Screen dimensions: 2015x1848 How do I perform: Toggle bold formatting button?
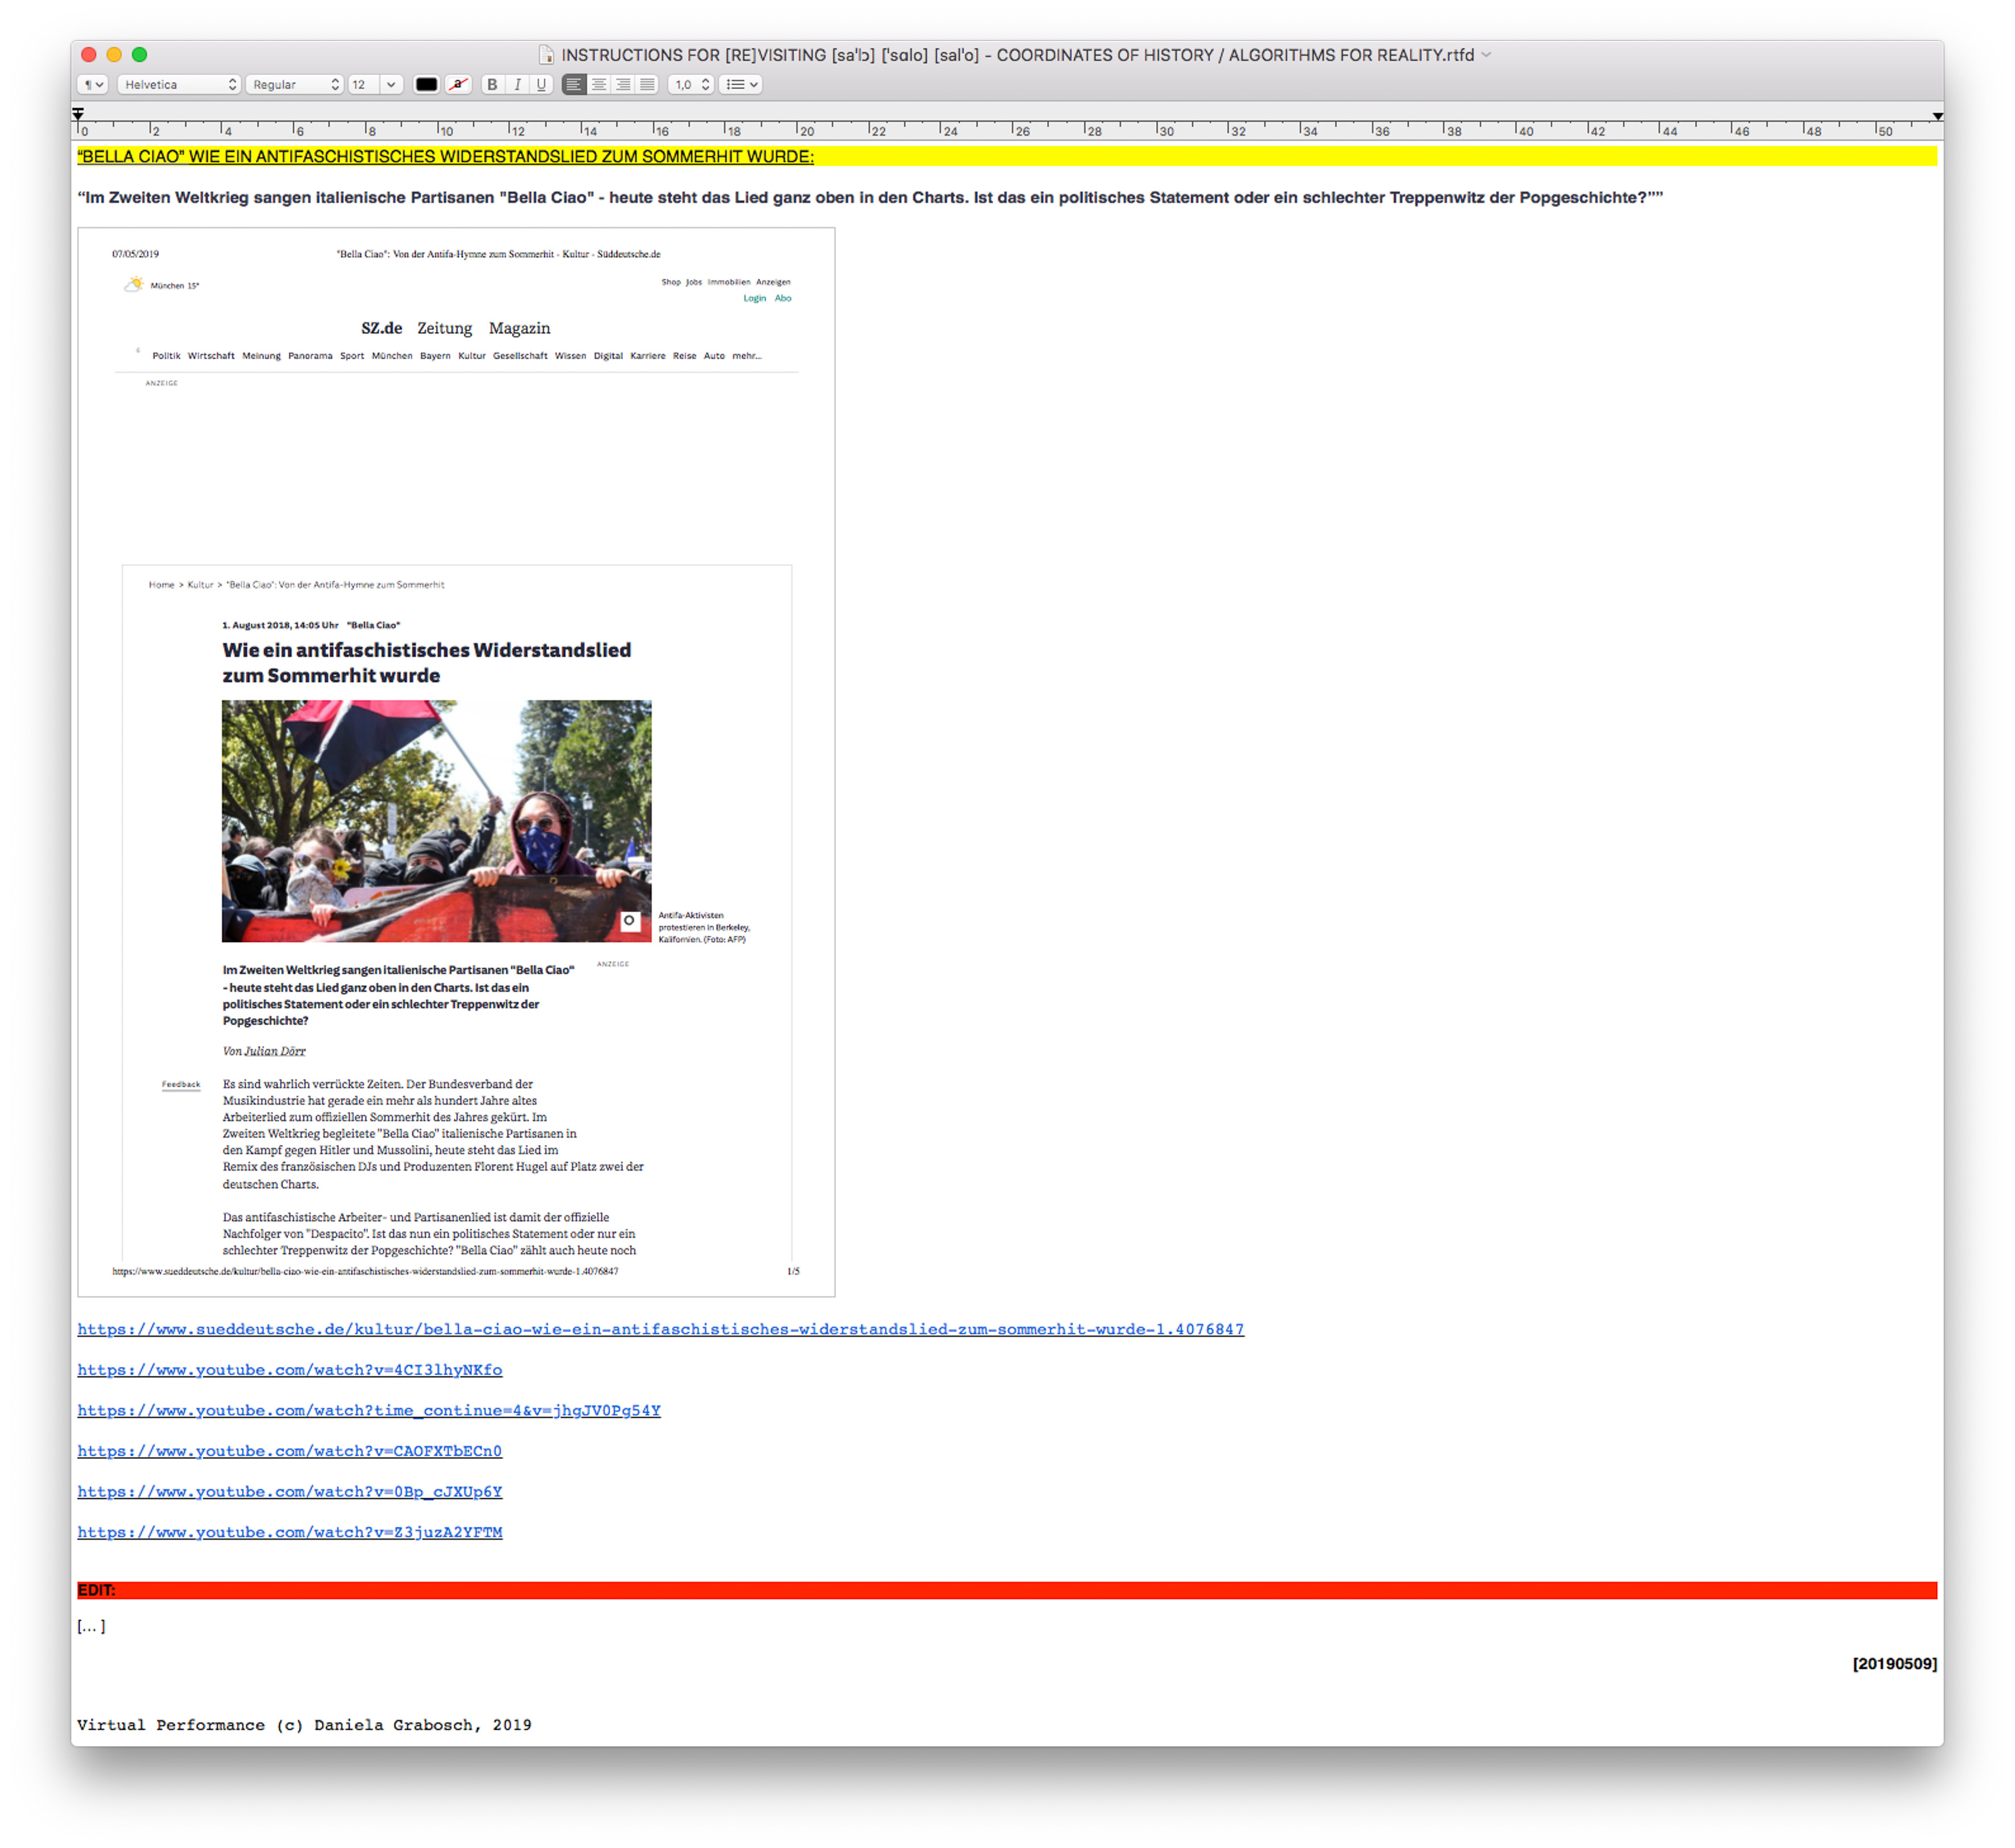(492, 85)
